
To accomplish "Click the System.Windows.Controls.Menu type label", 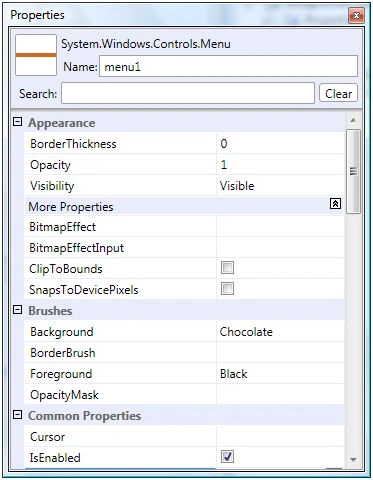I will tap(146, 44).
